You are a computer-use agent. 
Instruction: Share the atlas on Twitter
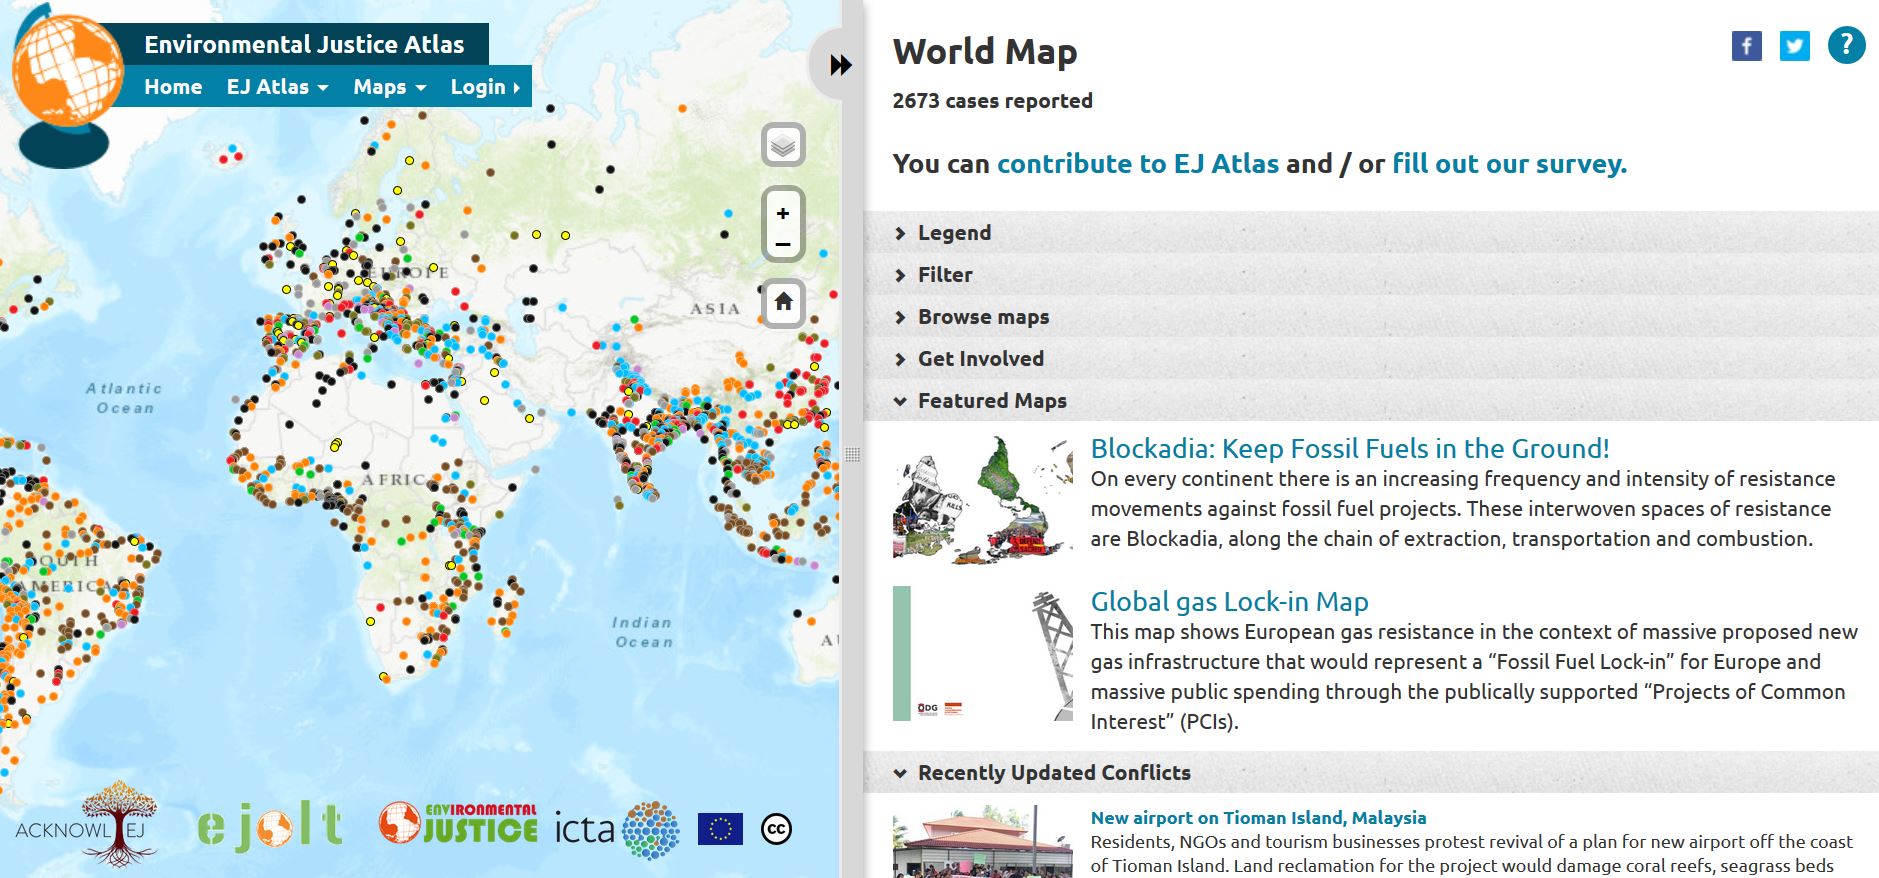point(1794,46)
